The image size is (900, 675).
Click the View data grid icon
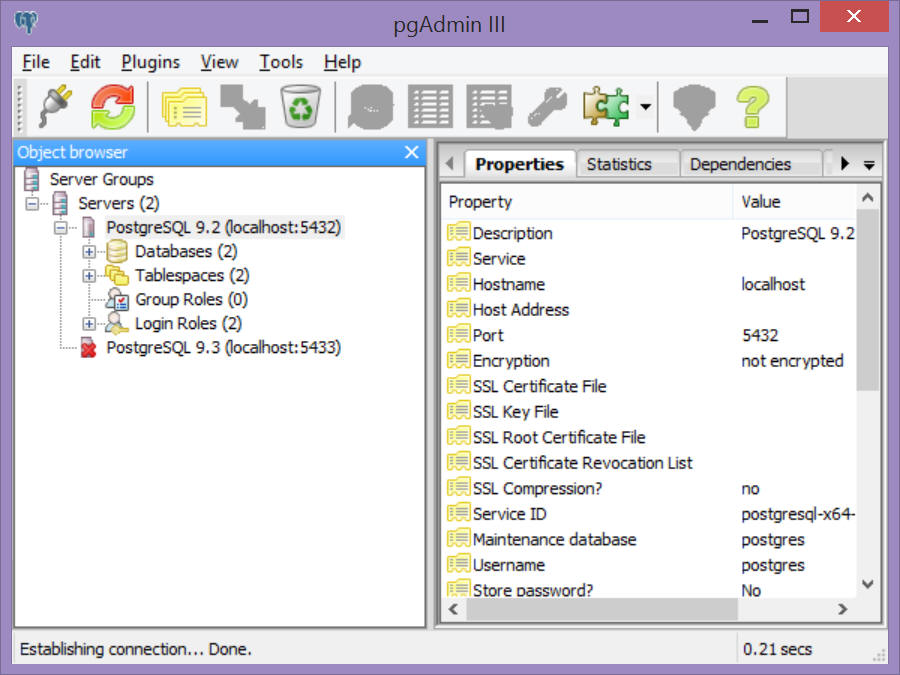click(x=430, y=107)
